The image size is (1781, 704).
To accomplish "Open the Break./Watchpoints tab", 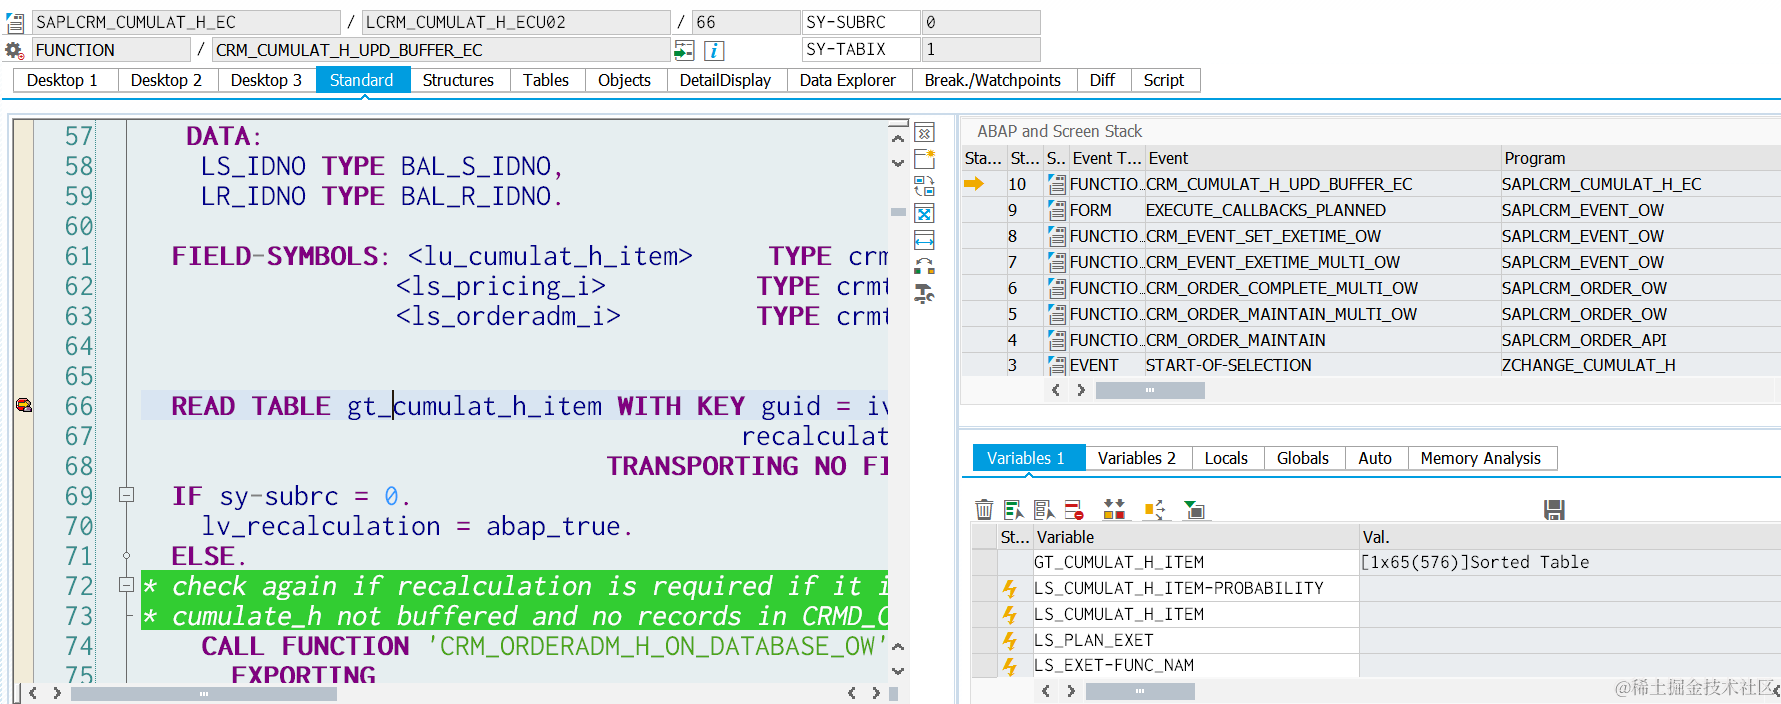I will pyautogui.click(x=993, y=80).
